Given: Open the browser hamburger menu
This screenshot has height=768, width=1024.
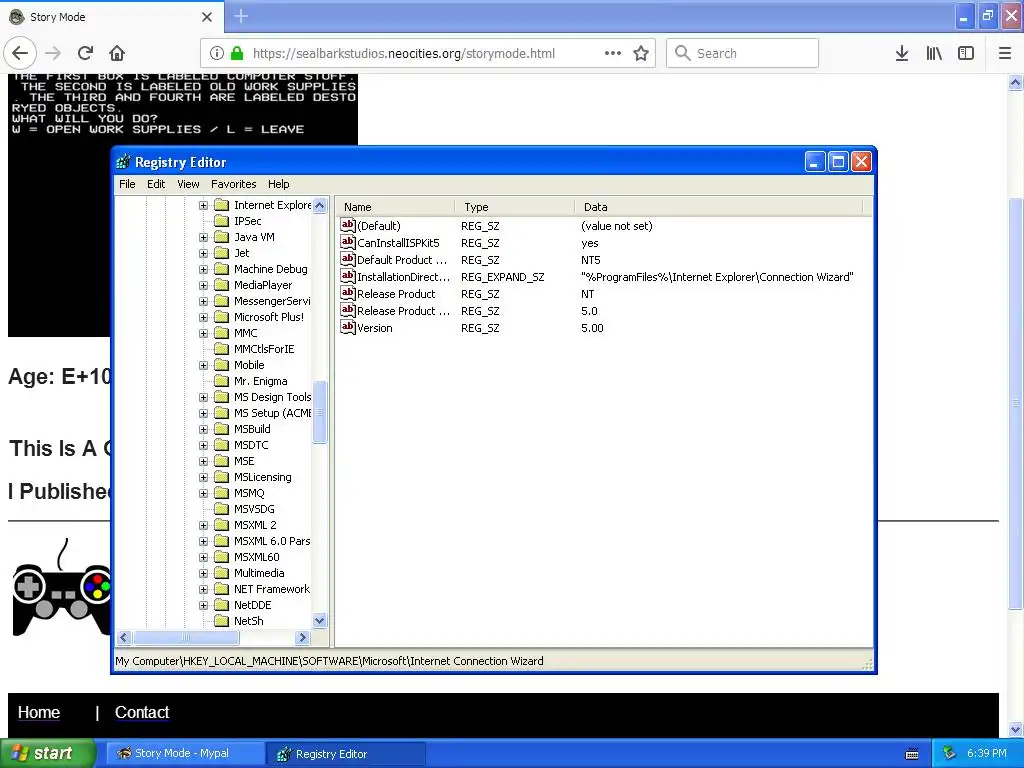Looking at the screenshot, I should [x=1005, y=53].
